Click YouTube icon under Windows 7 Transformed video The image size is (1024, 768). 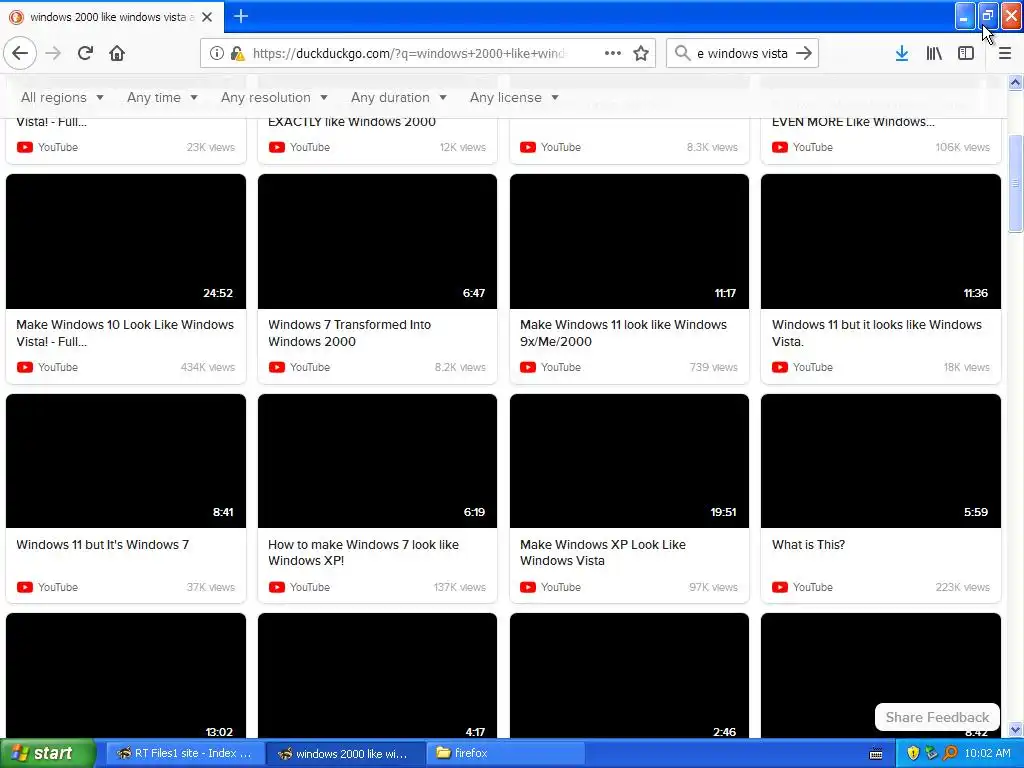(277, 367)
